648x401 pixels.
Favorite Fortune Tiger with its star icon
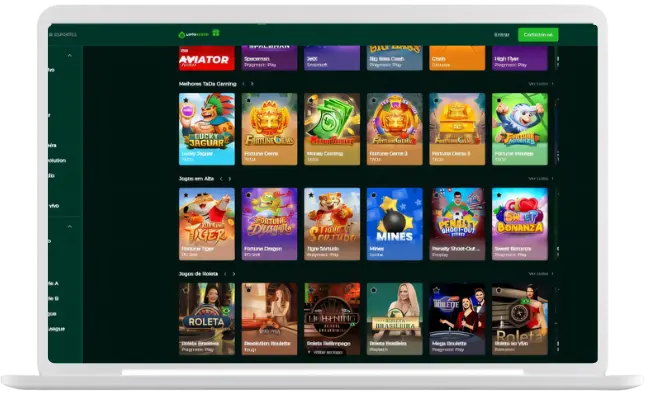(186, 195)
